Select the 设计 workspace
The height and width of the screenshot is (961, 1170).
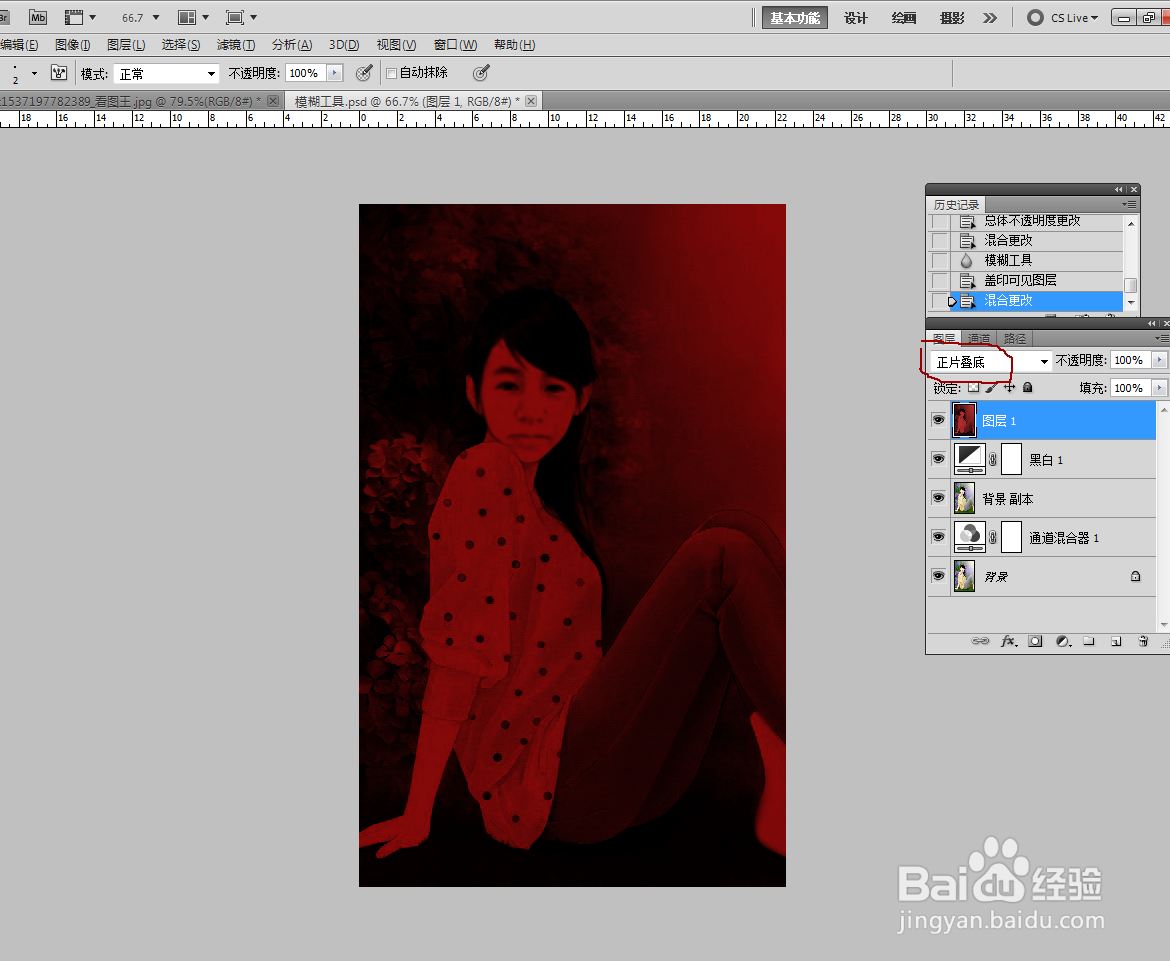coord(855,18)
